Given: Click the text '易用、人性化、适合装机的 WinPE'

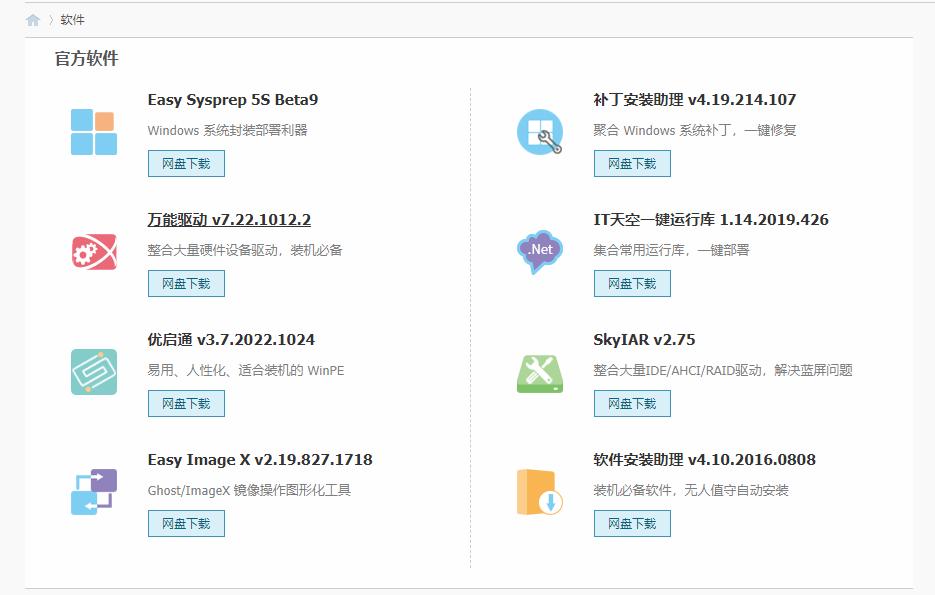Looking at the screenshot, I should [x=246, y=370].
